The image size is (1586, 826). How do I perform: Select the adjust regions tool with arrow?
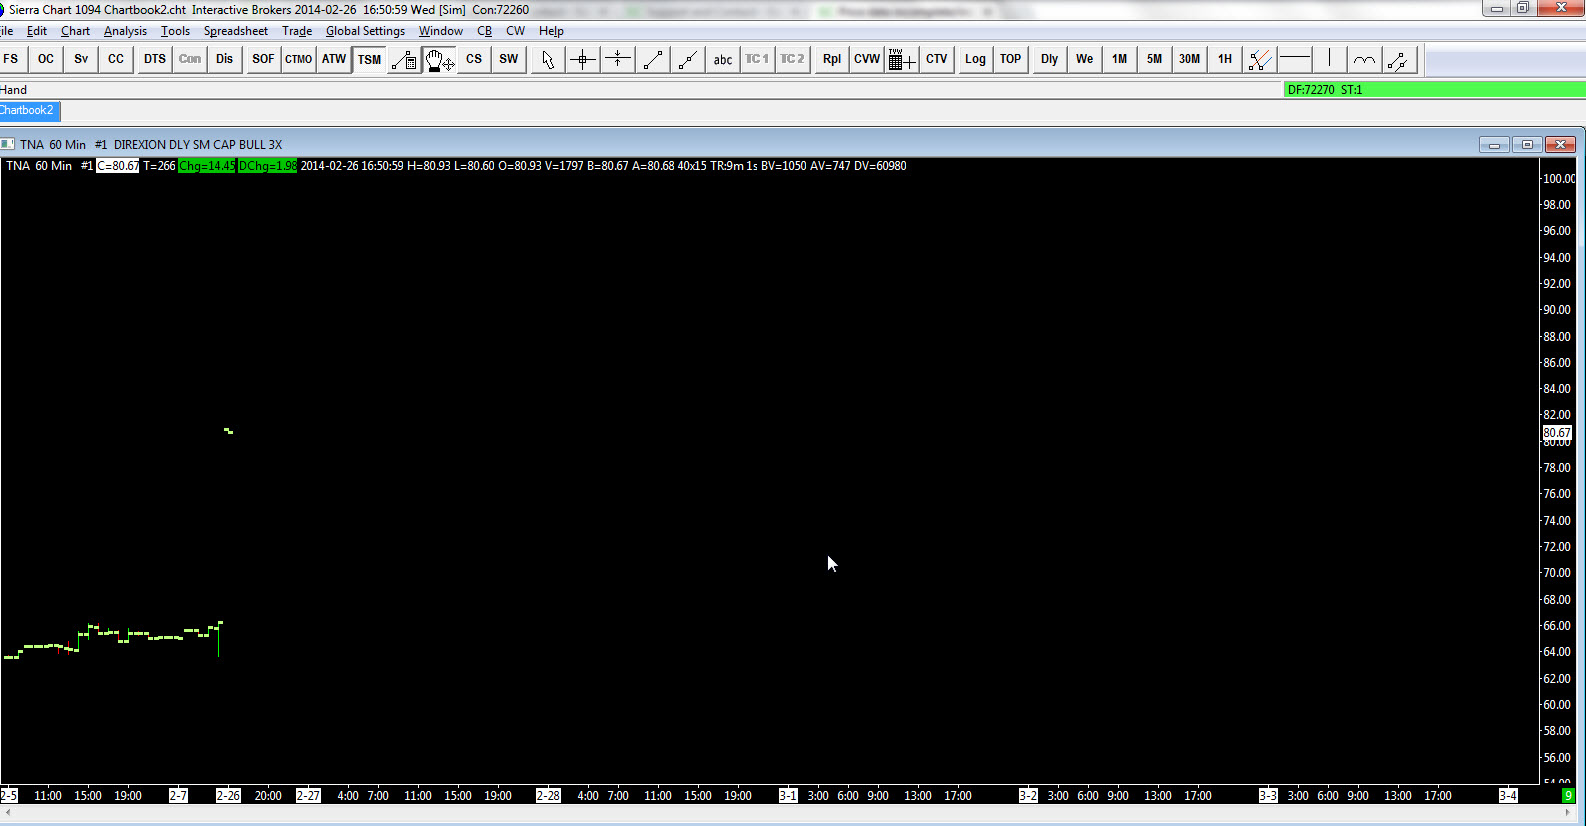[x=618, y=59]
